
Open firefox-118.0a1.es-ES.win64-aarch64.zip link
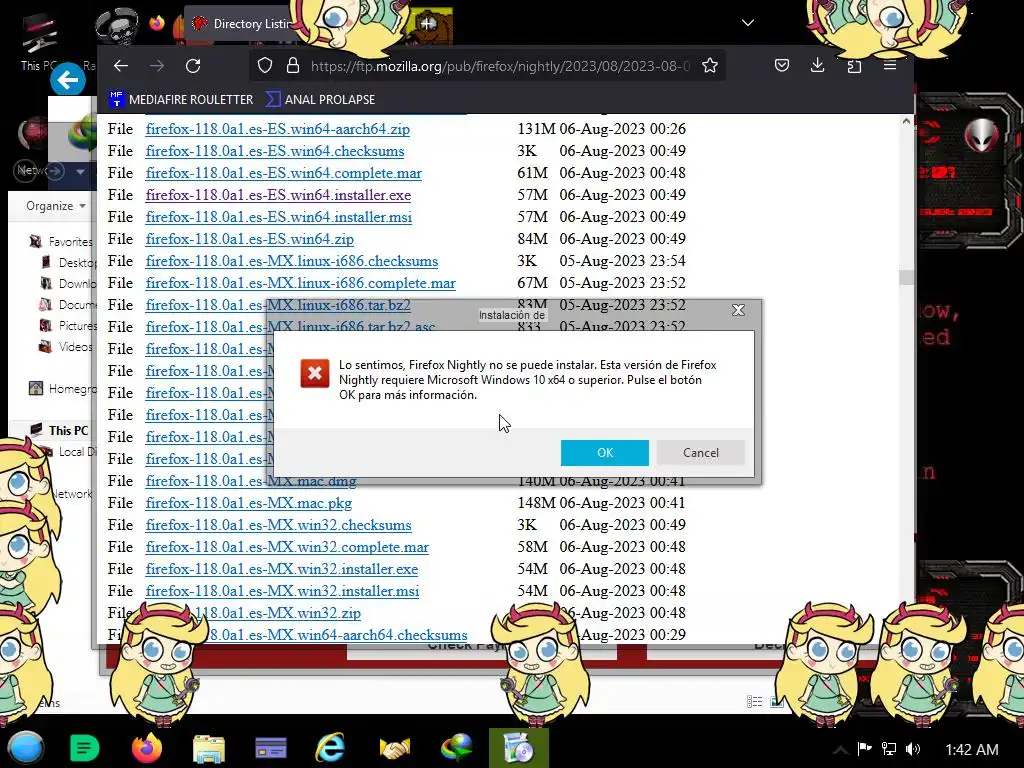[278, 129]
